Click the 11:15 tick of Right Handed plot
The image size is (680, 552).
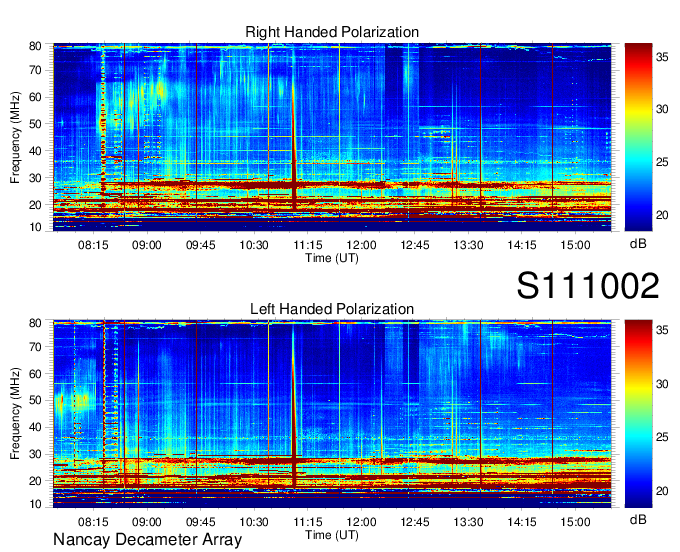tap(307, 245)
